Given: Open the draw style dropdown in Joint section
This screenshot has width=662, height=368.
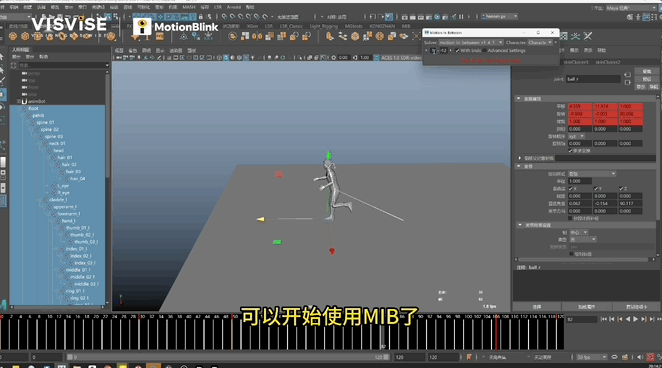Looking at the screenshot, I should point(592,174).
